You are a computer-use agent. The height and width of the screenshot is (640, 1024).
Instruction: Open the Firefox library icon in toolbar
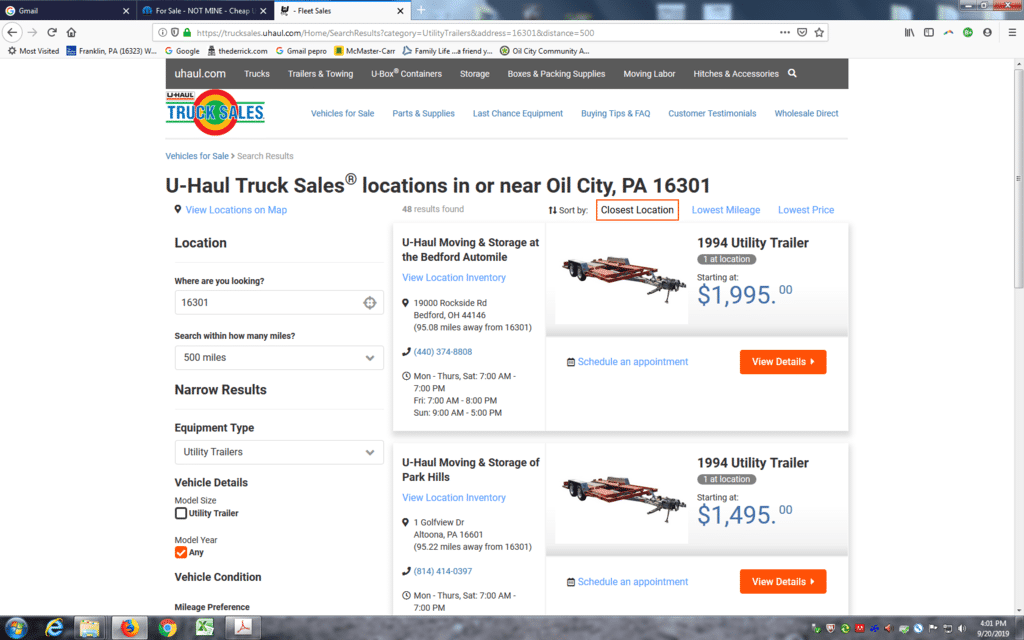click(x=909, y=32)
